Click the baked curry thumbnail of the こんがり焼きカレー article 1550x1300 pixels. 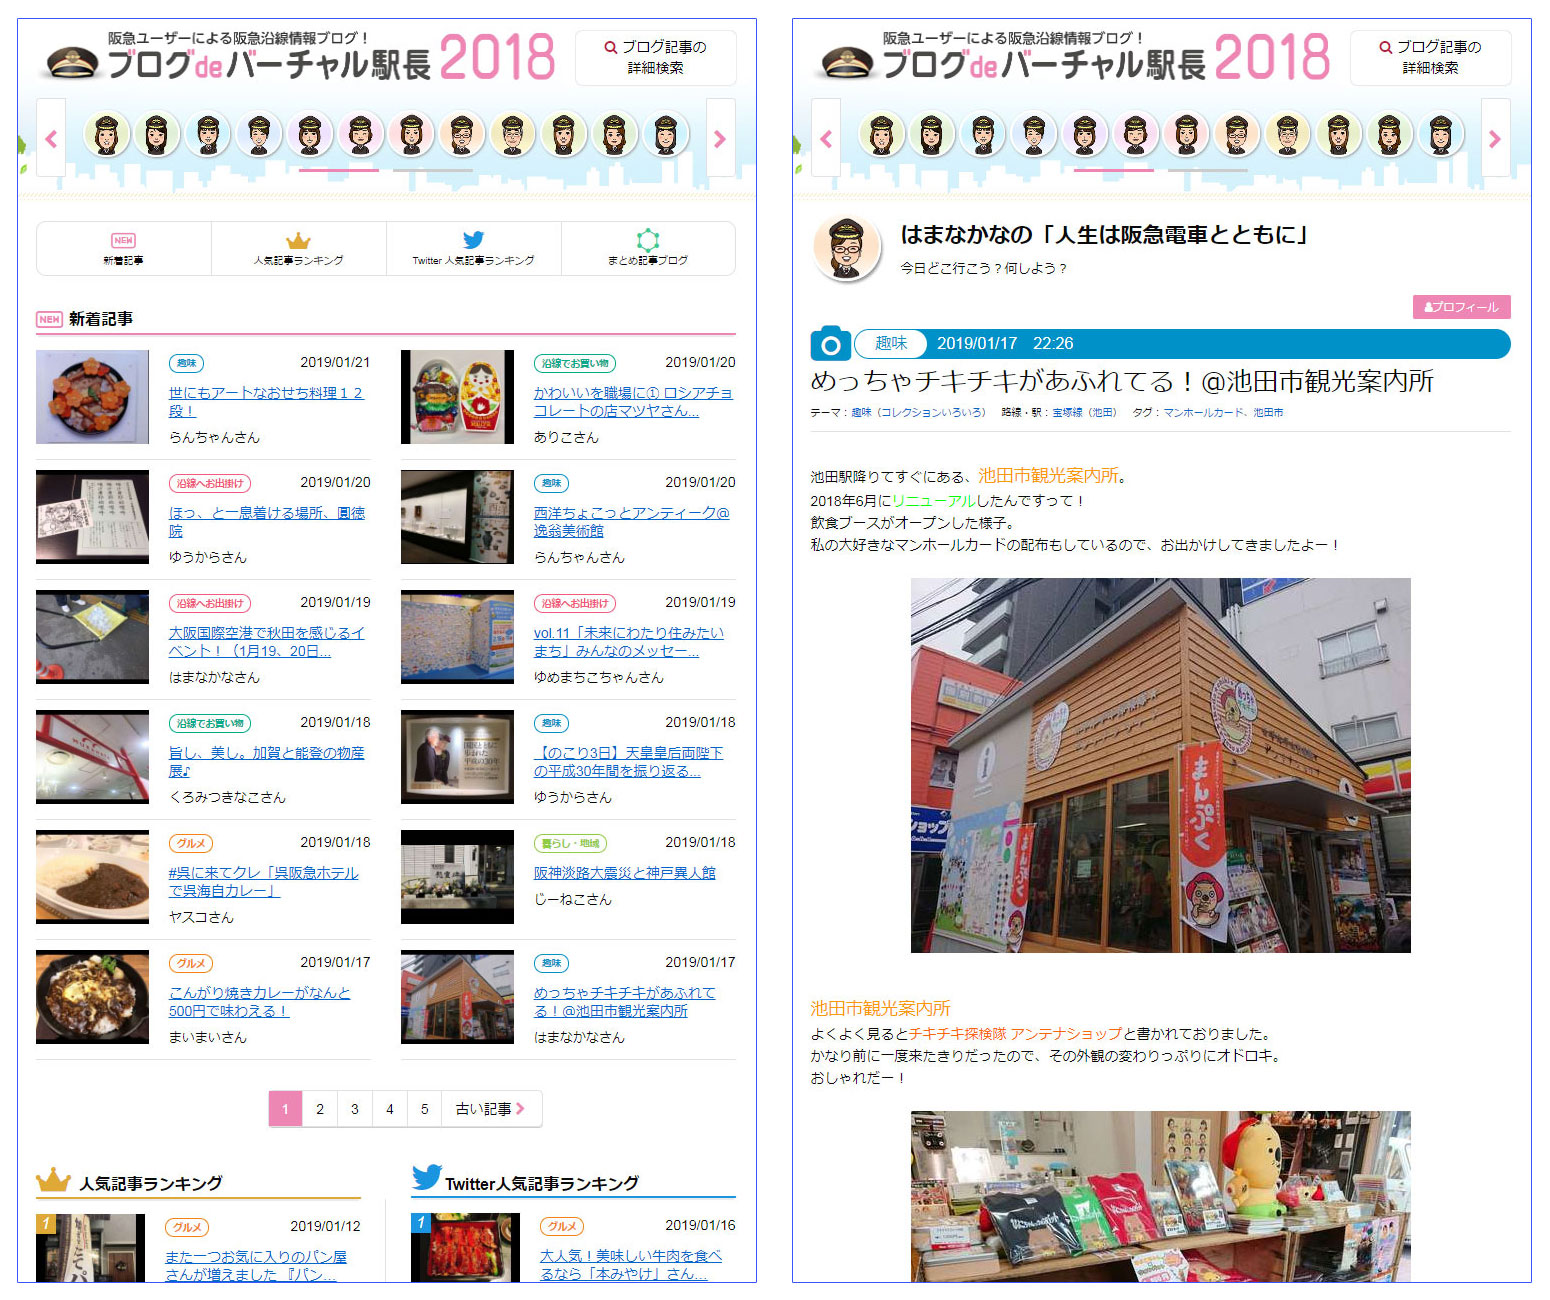[92, 997]
